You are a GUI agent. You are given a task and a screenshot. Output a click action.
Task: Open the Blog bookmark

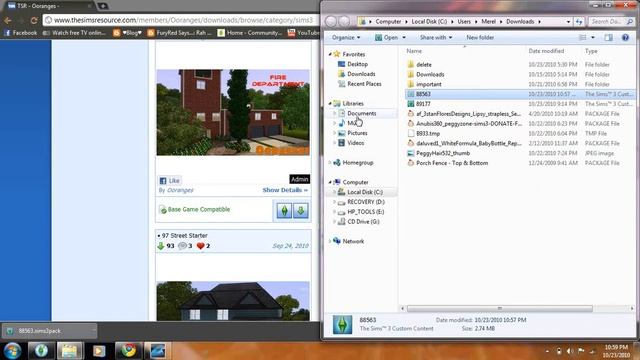tap(128, 33)
